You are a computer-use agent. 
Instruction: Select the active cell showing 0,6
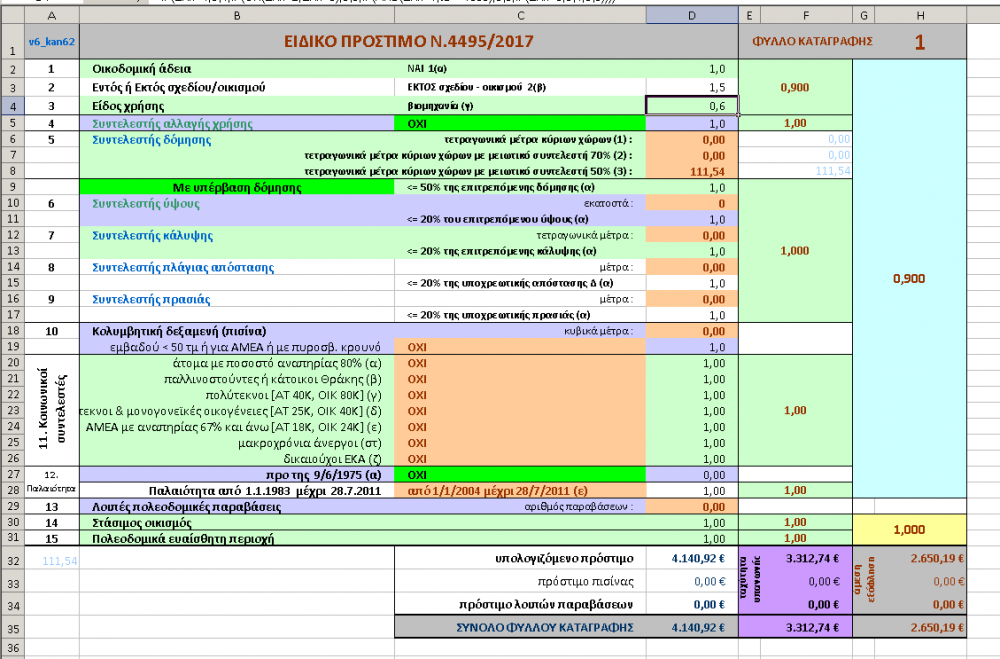pos(692,105)
